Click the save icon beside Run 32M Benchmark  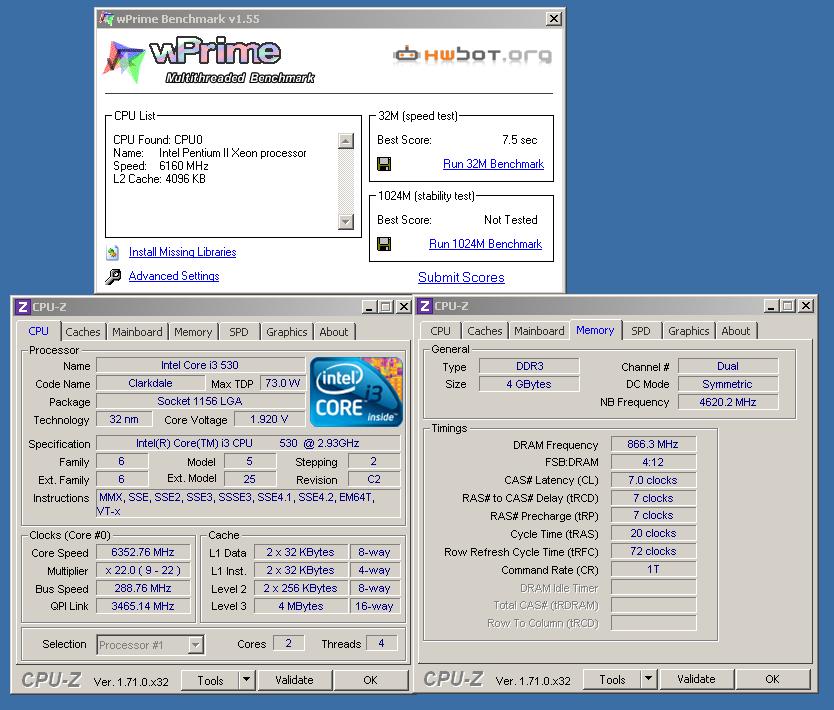(384, 164)
